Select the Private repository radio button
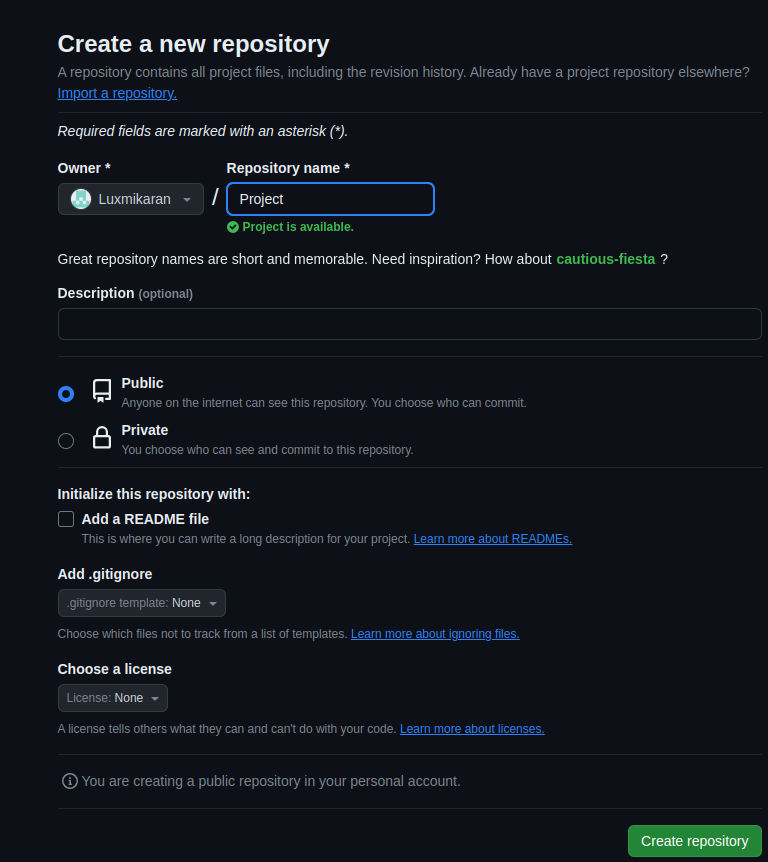Image resolution: width=768 pixels, height=862 pixels. [65, 440]
